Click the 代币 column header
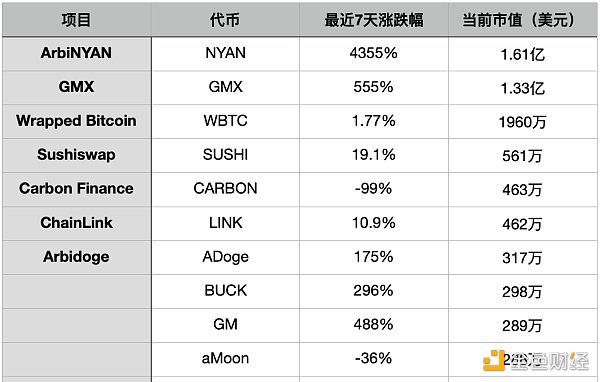Image resolution: width=600 pixels, height=382 pixels. [225, 20]
